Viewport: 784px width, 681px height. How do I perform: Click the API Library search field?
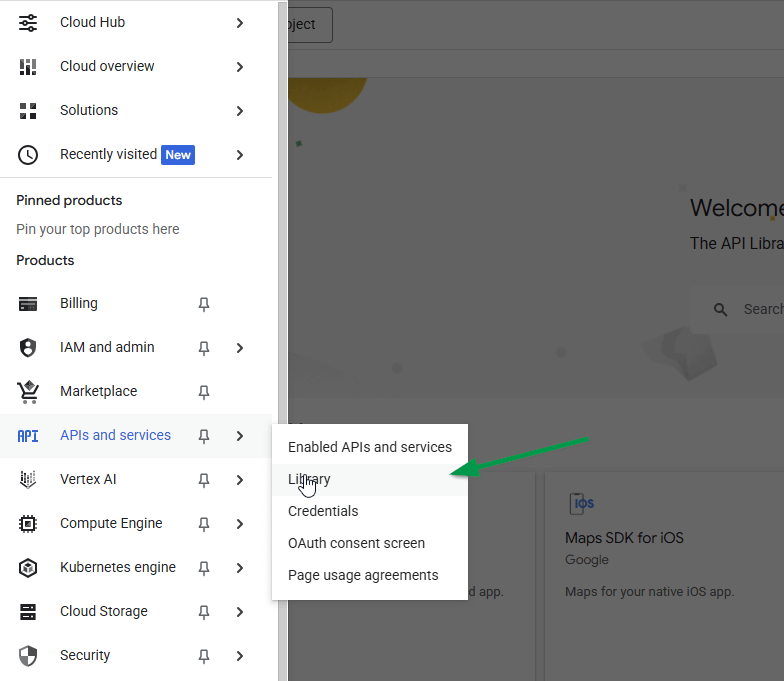tap(737, 310)
